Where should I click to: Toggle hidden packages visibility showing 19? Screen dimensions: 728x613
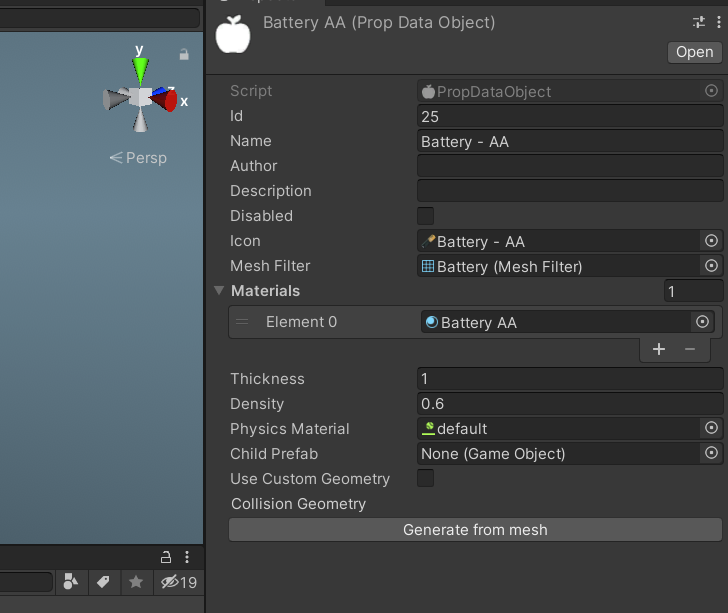[x=179, y=582]
